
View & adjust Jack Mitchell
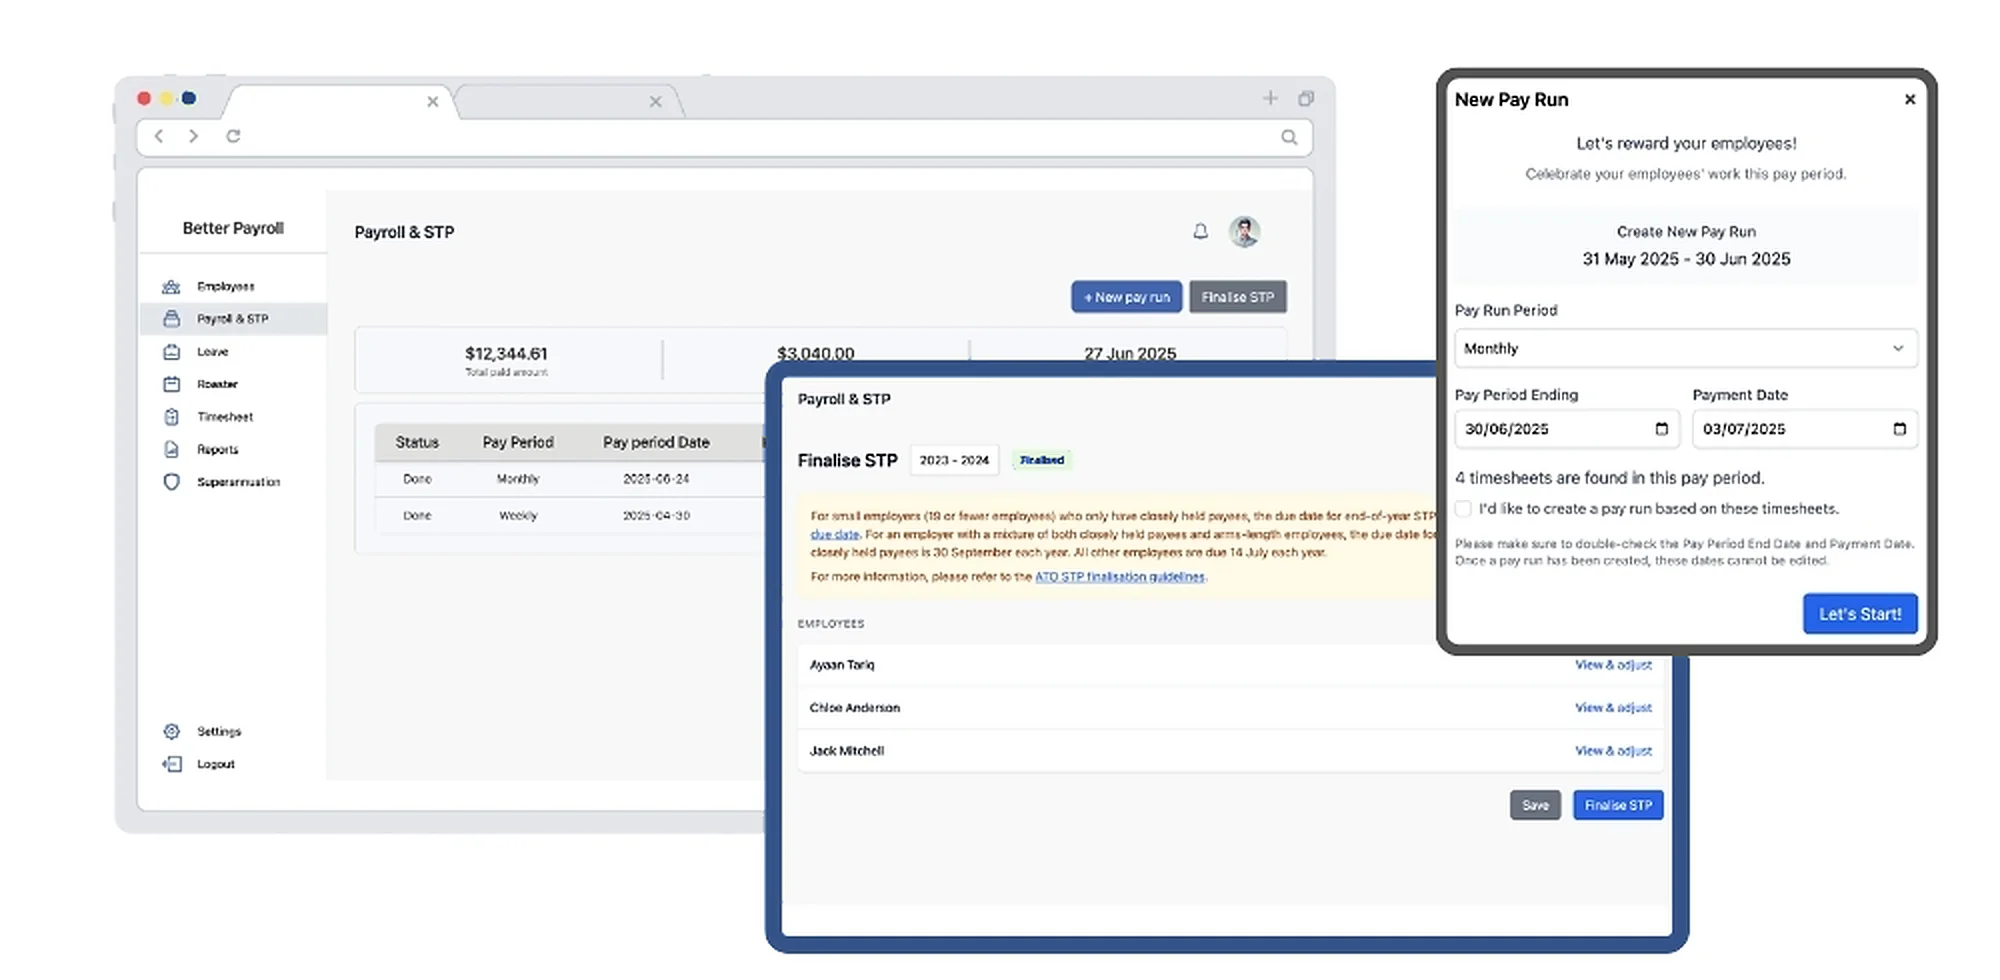pos(1613,751)
